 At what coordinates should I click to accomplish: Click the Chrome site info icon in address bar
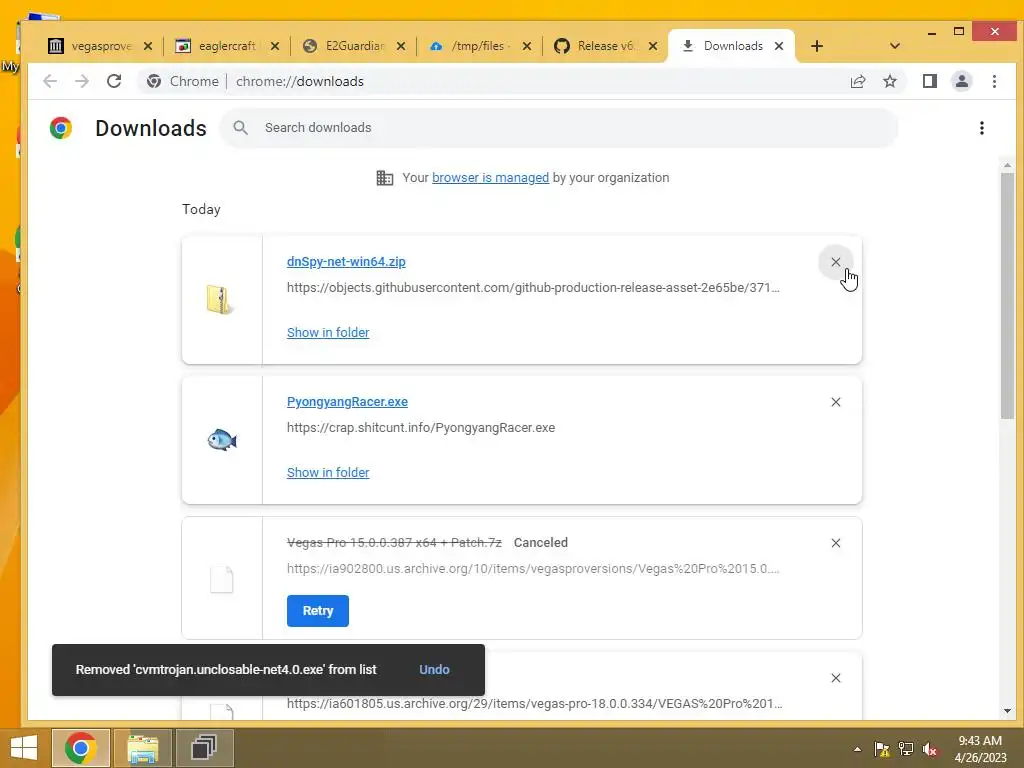(154, 81)
